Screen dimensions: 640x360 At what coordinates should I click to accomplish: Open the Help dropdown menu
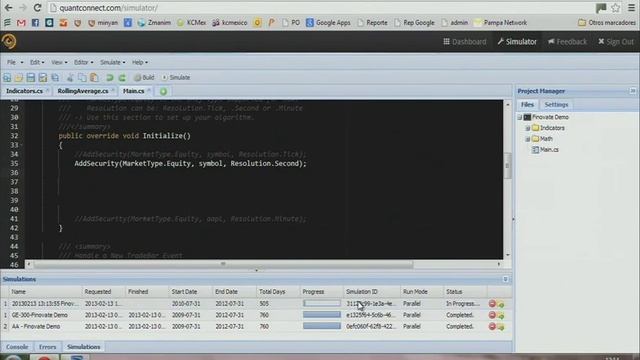[x=140, y=62]
